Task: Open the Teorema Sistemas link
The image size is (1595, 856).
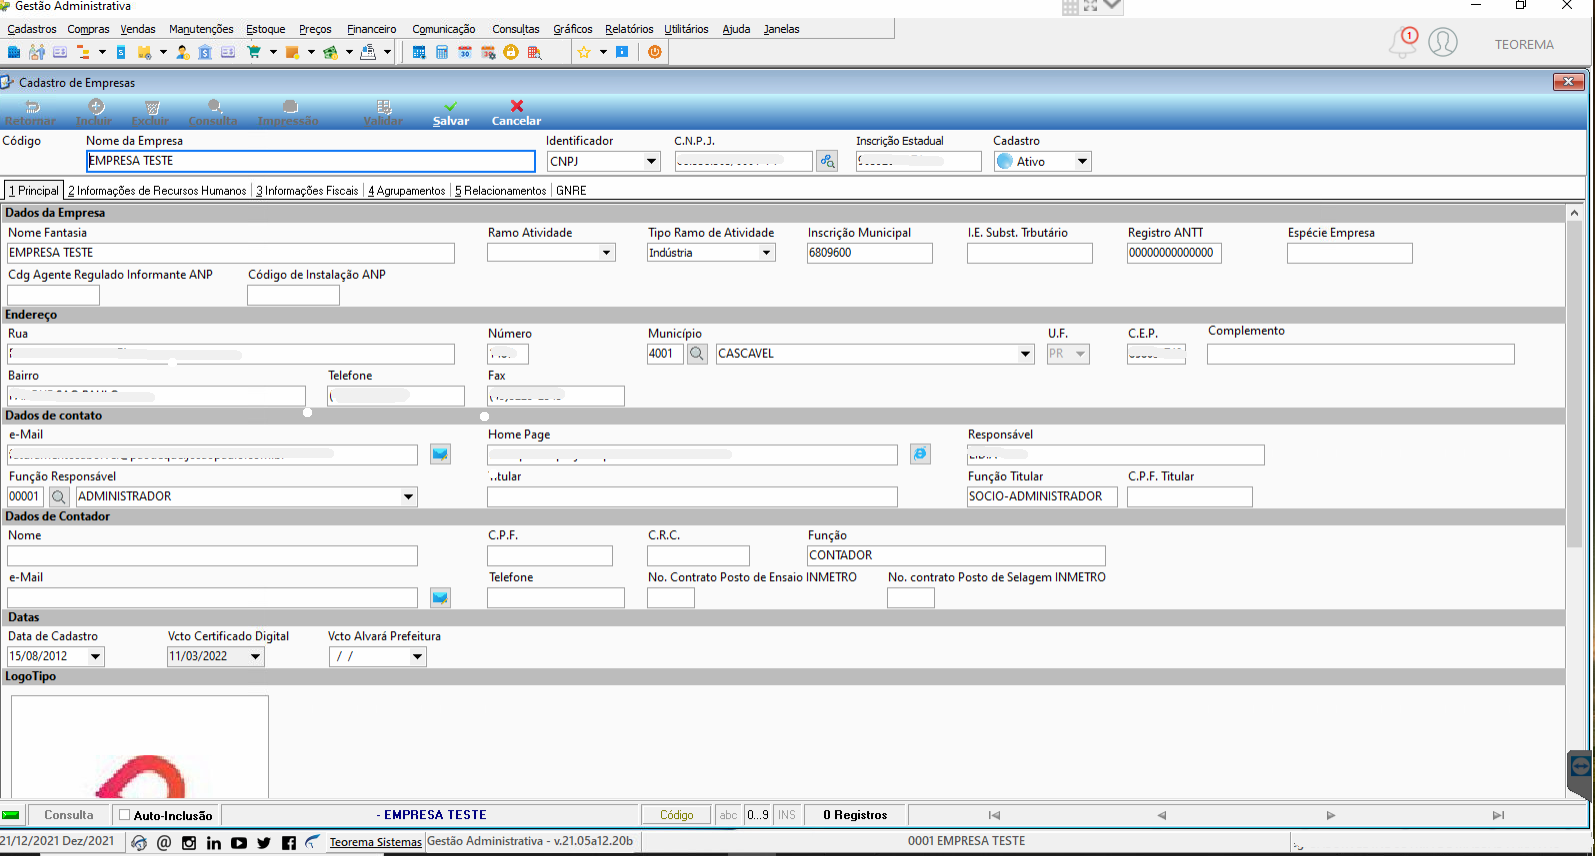Action: (375, 842)
